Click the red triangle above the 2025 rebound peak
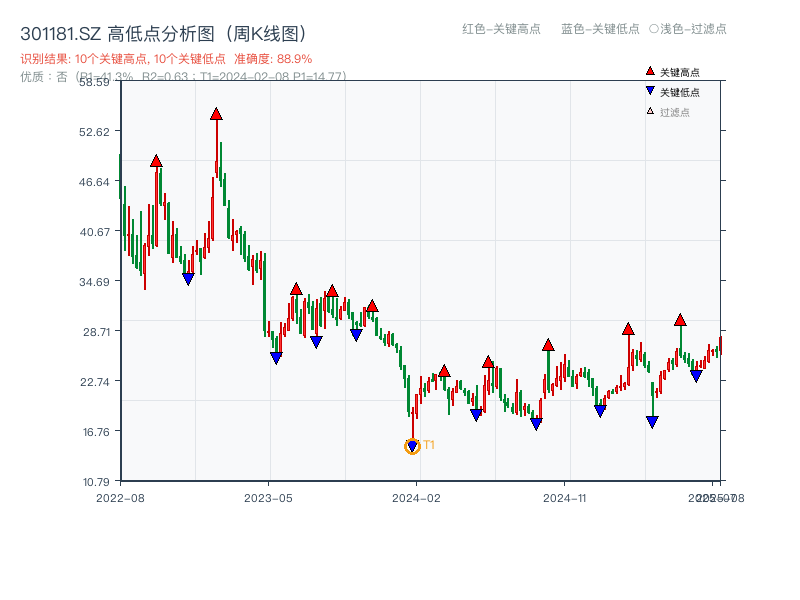 coord(680,319)
